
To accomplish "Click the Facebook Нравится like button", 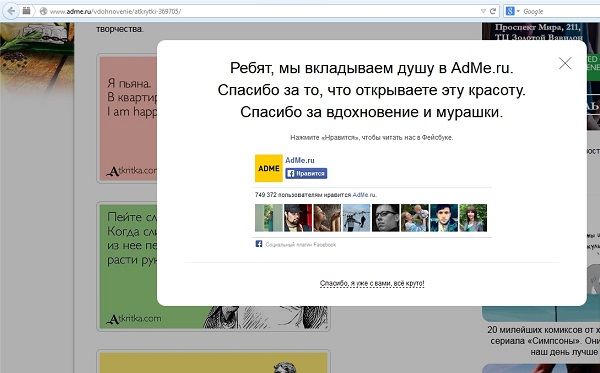I will pos(306,174).
